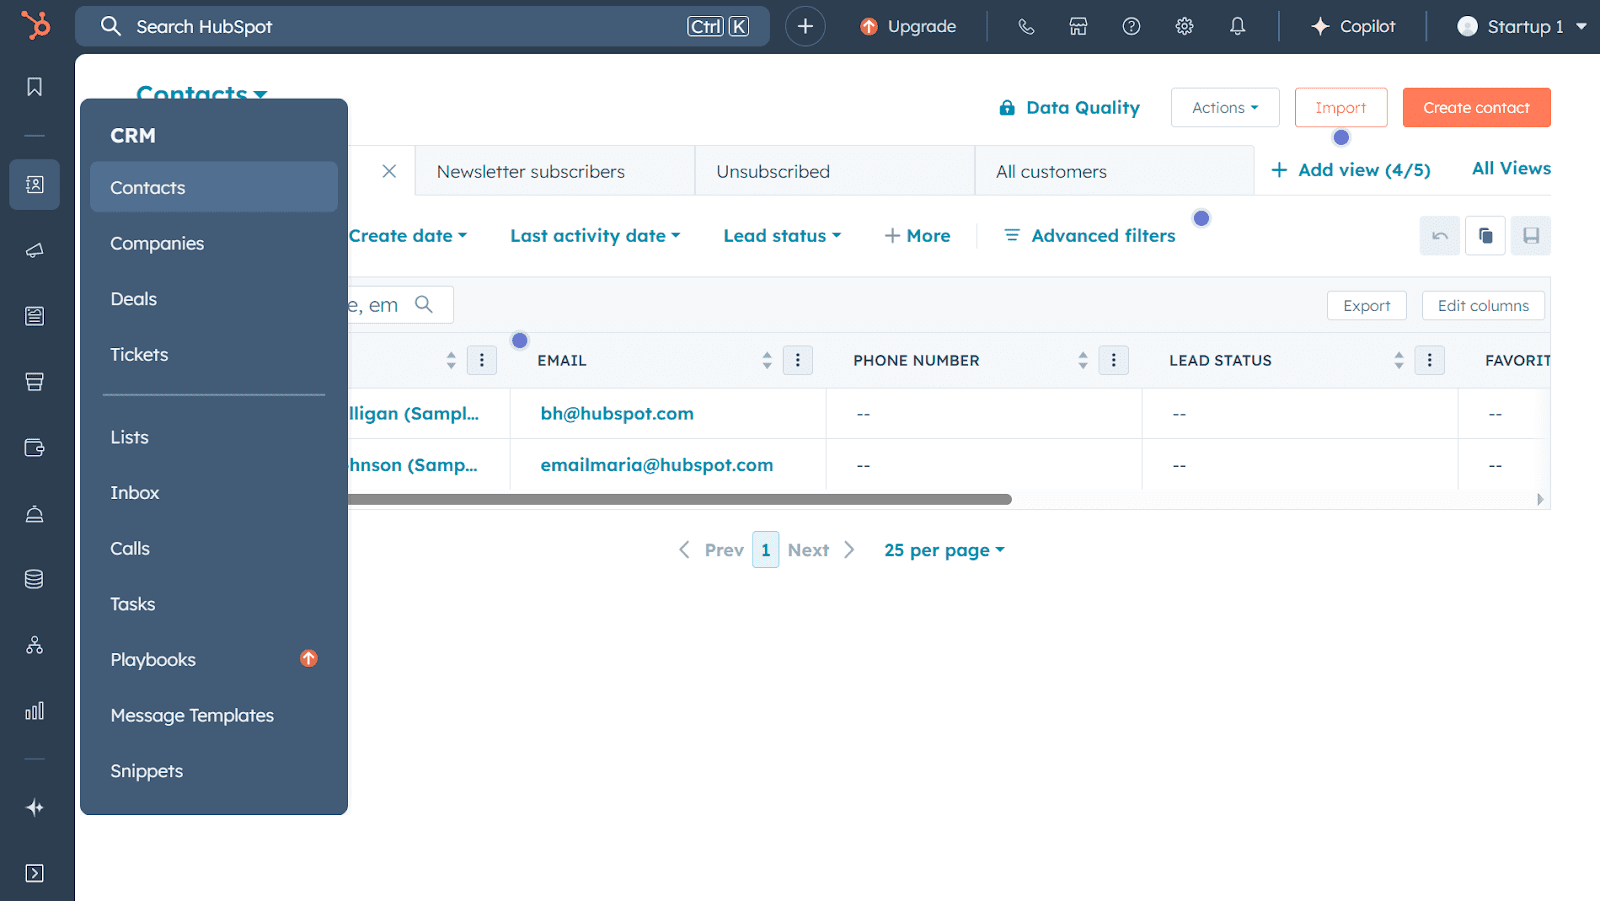Open the calling phone icon

(x=1026, y=27)
